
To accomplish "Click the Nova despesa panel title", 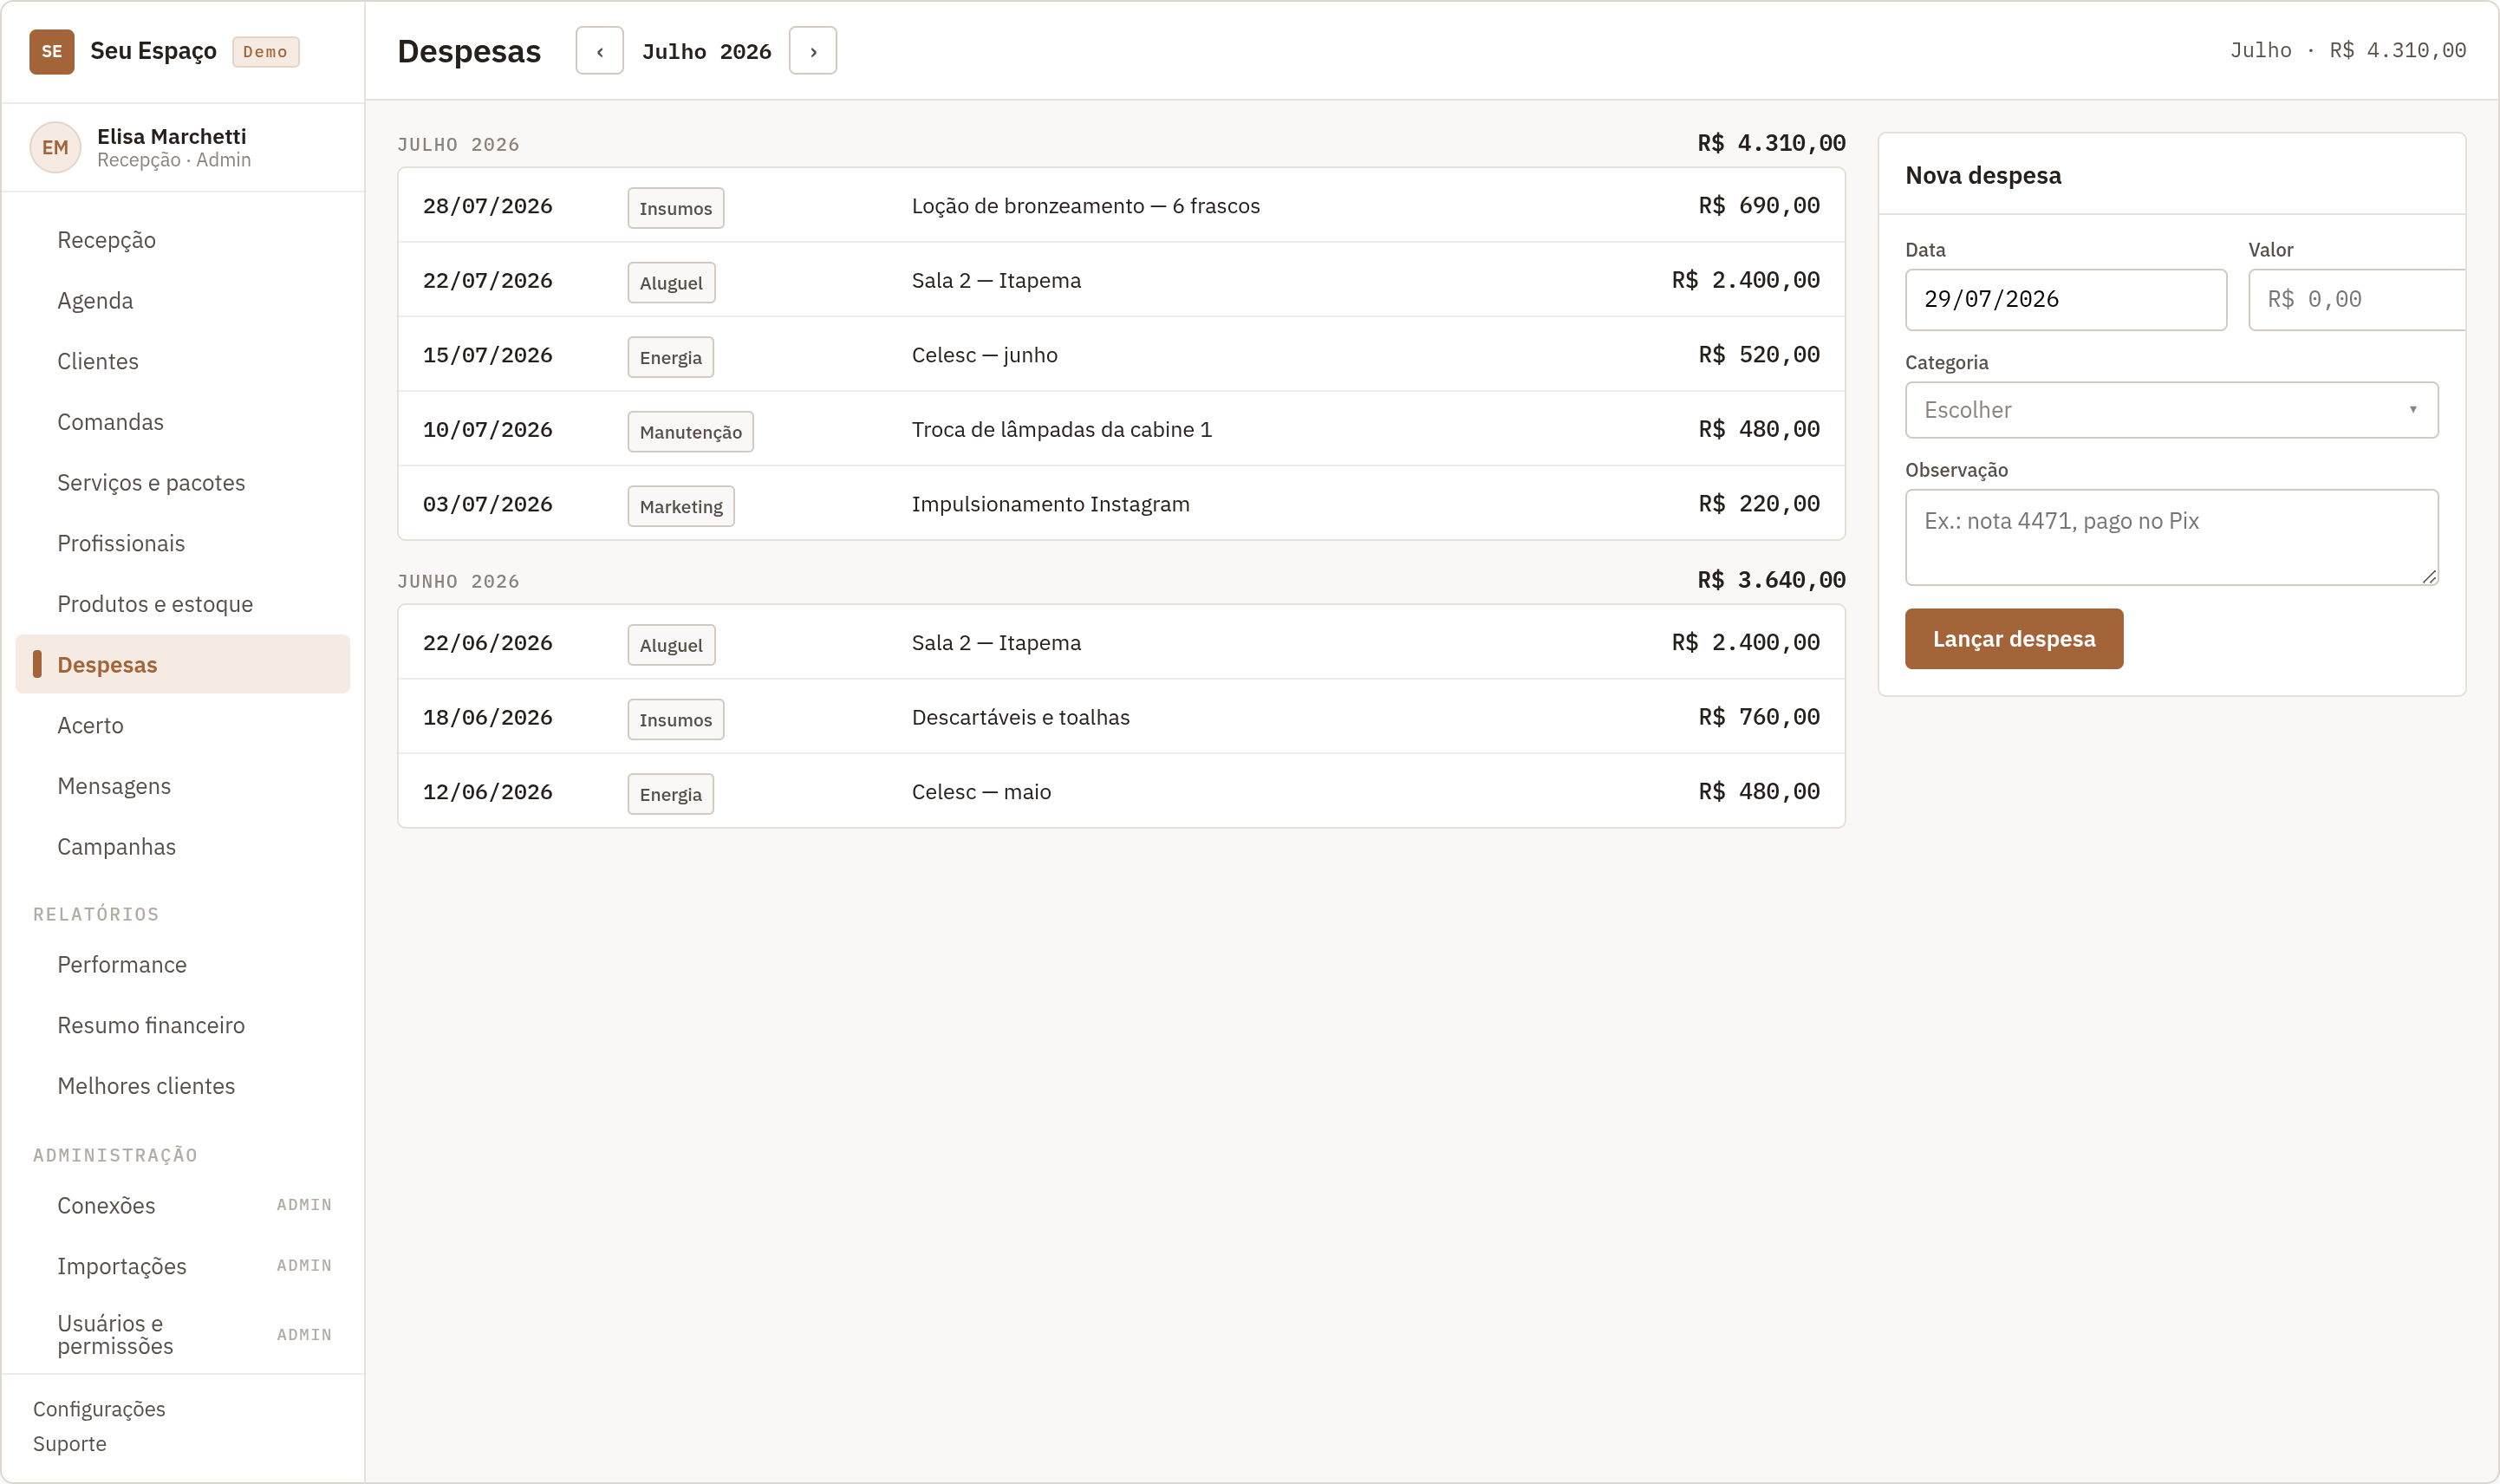I will click(x=1983, y=175).
